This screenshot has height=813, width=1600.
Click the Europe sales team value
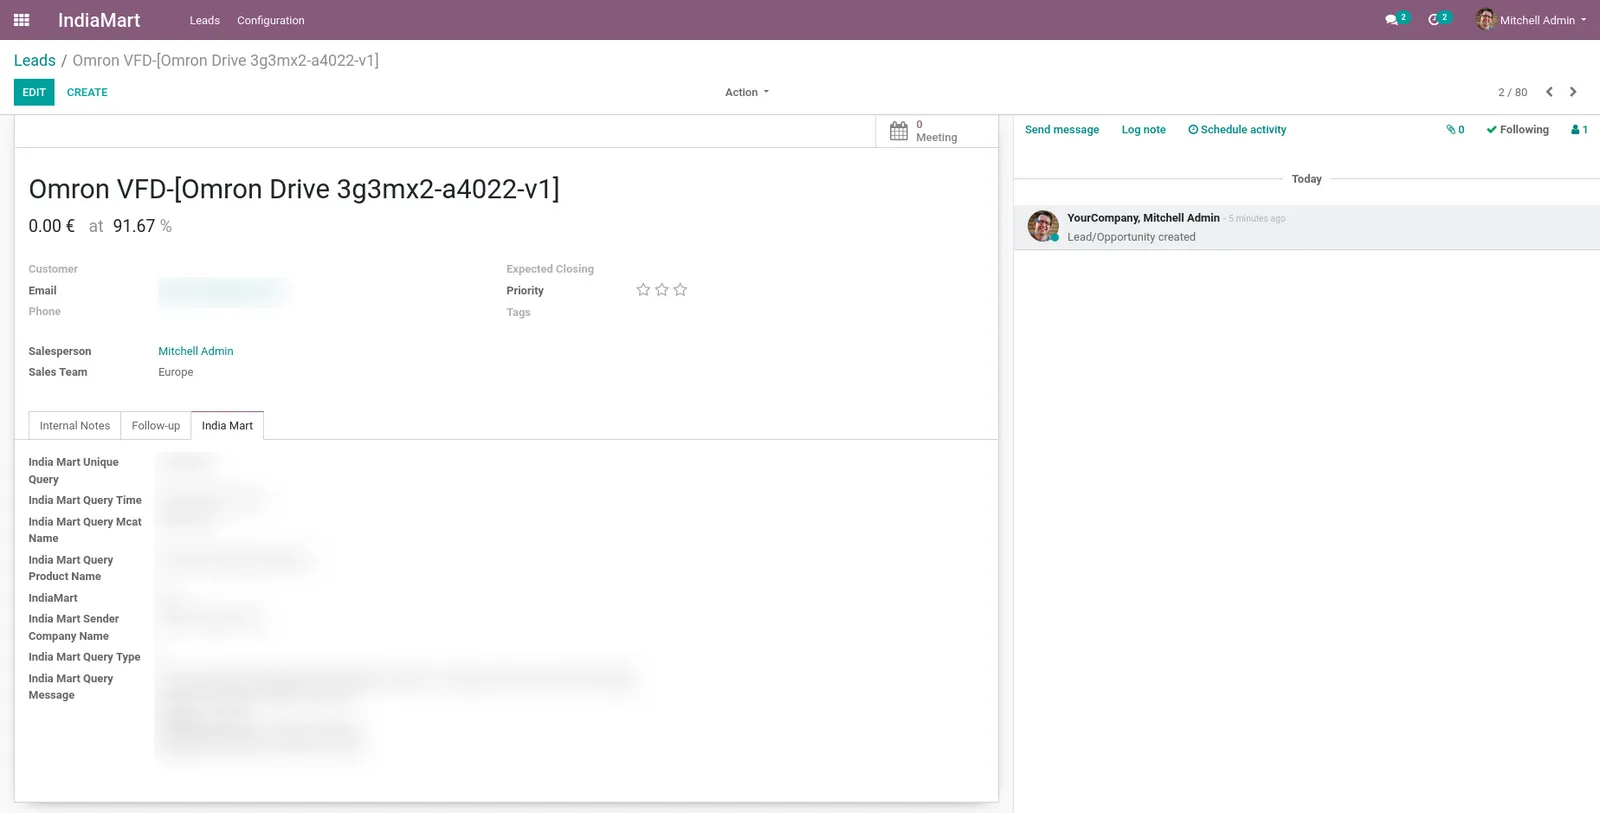point(176,372)
